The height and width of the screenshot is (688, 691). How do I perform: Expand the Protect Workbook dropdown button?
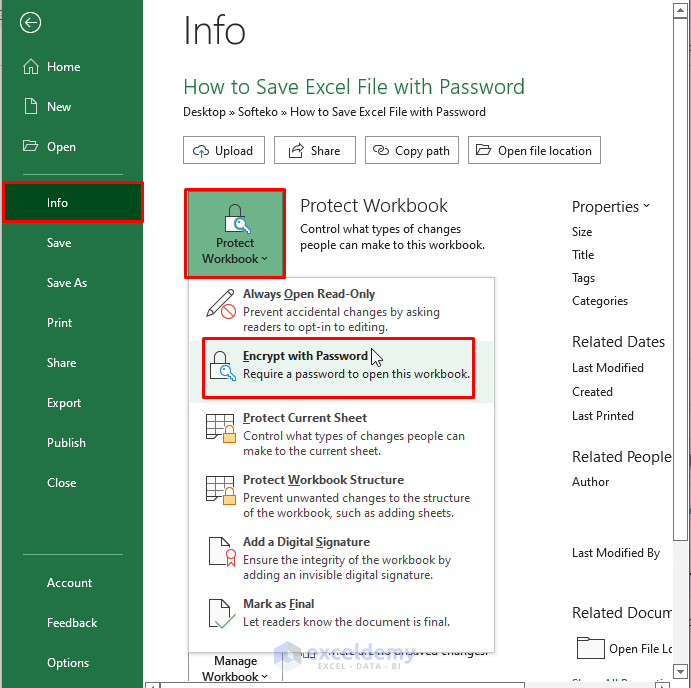tap(235, 234)
